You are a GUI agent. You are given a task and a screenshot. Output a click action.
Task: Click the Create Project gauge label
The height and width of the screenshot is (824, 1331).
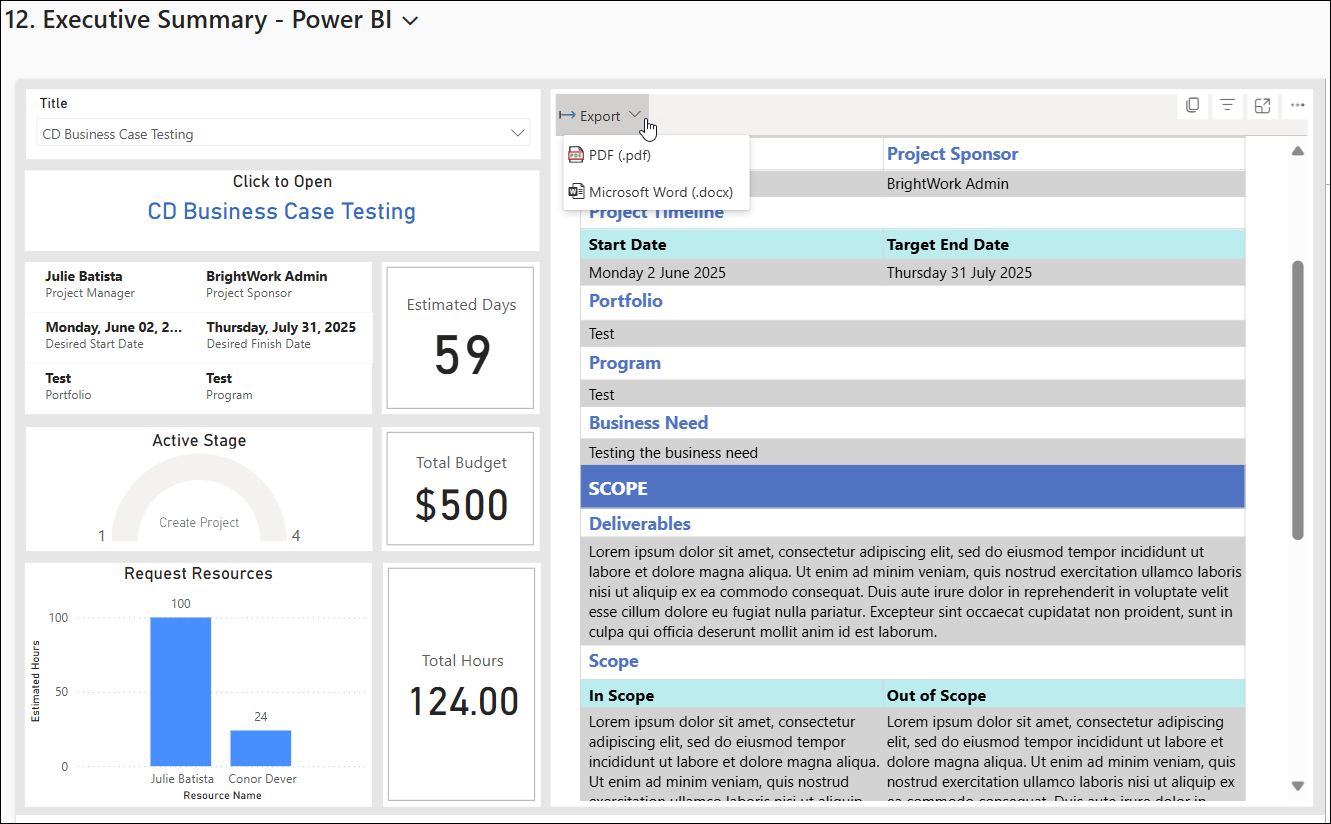(199, 523)
